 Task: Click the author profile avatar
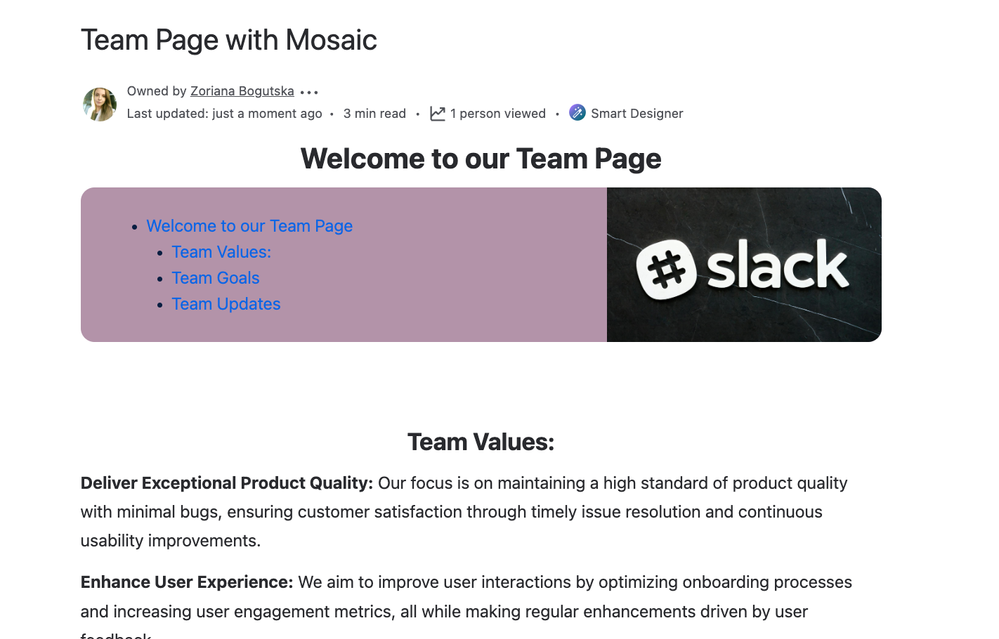[99, 104]
